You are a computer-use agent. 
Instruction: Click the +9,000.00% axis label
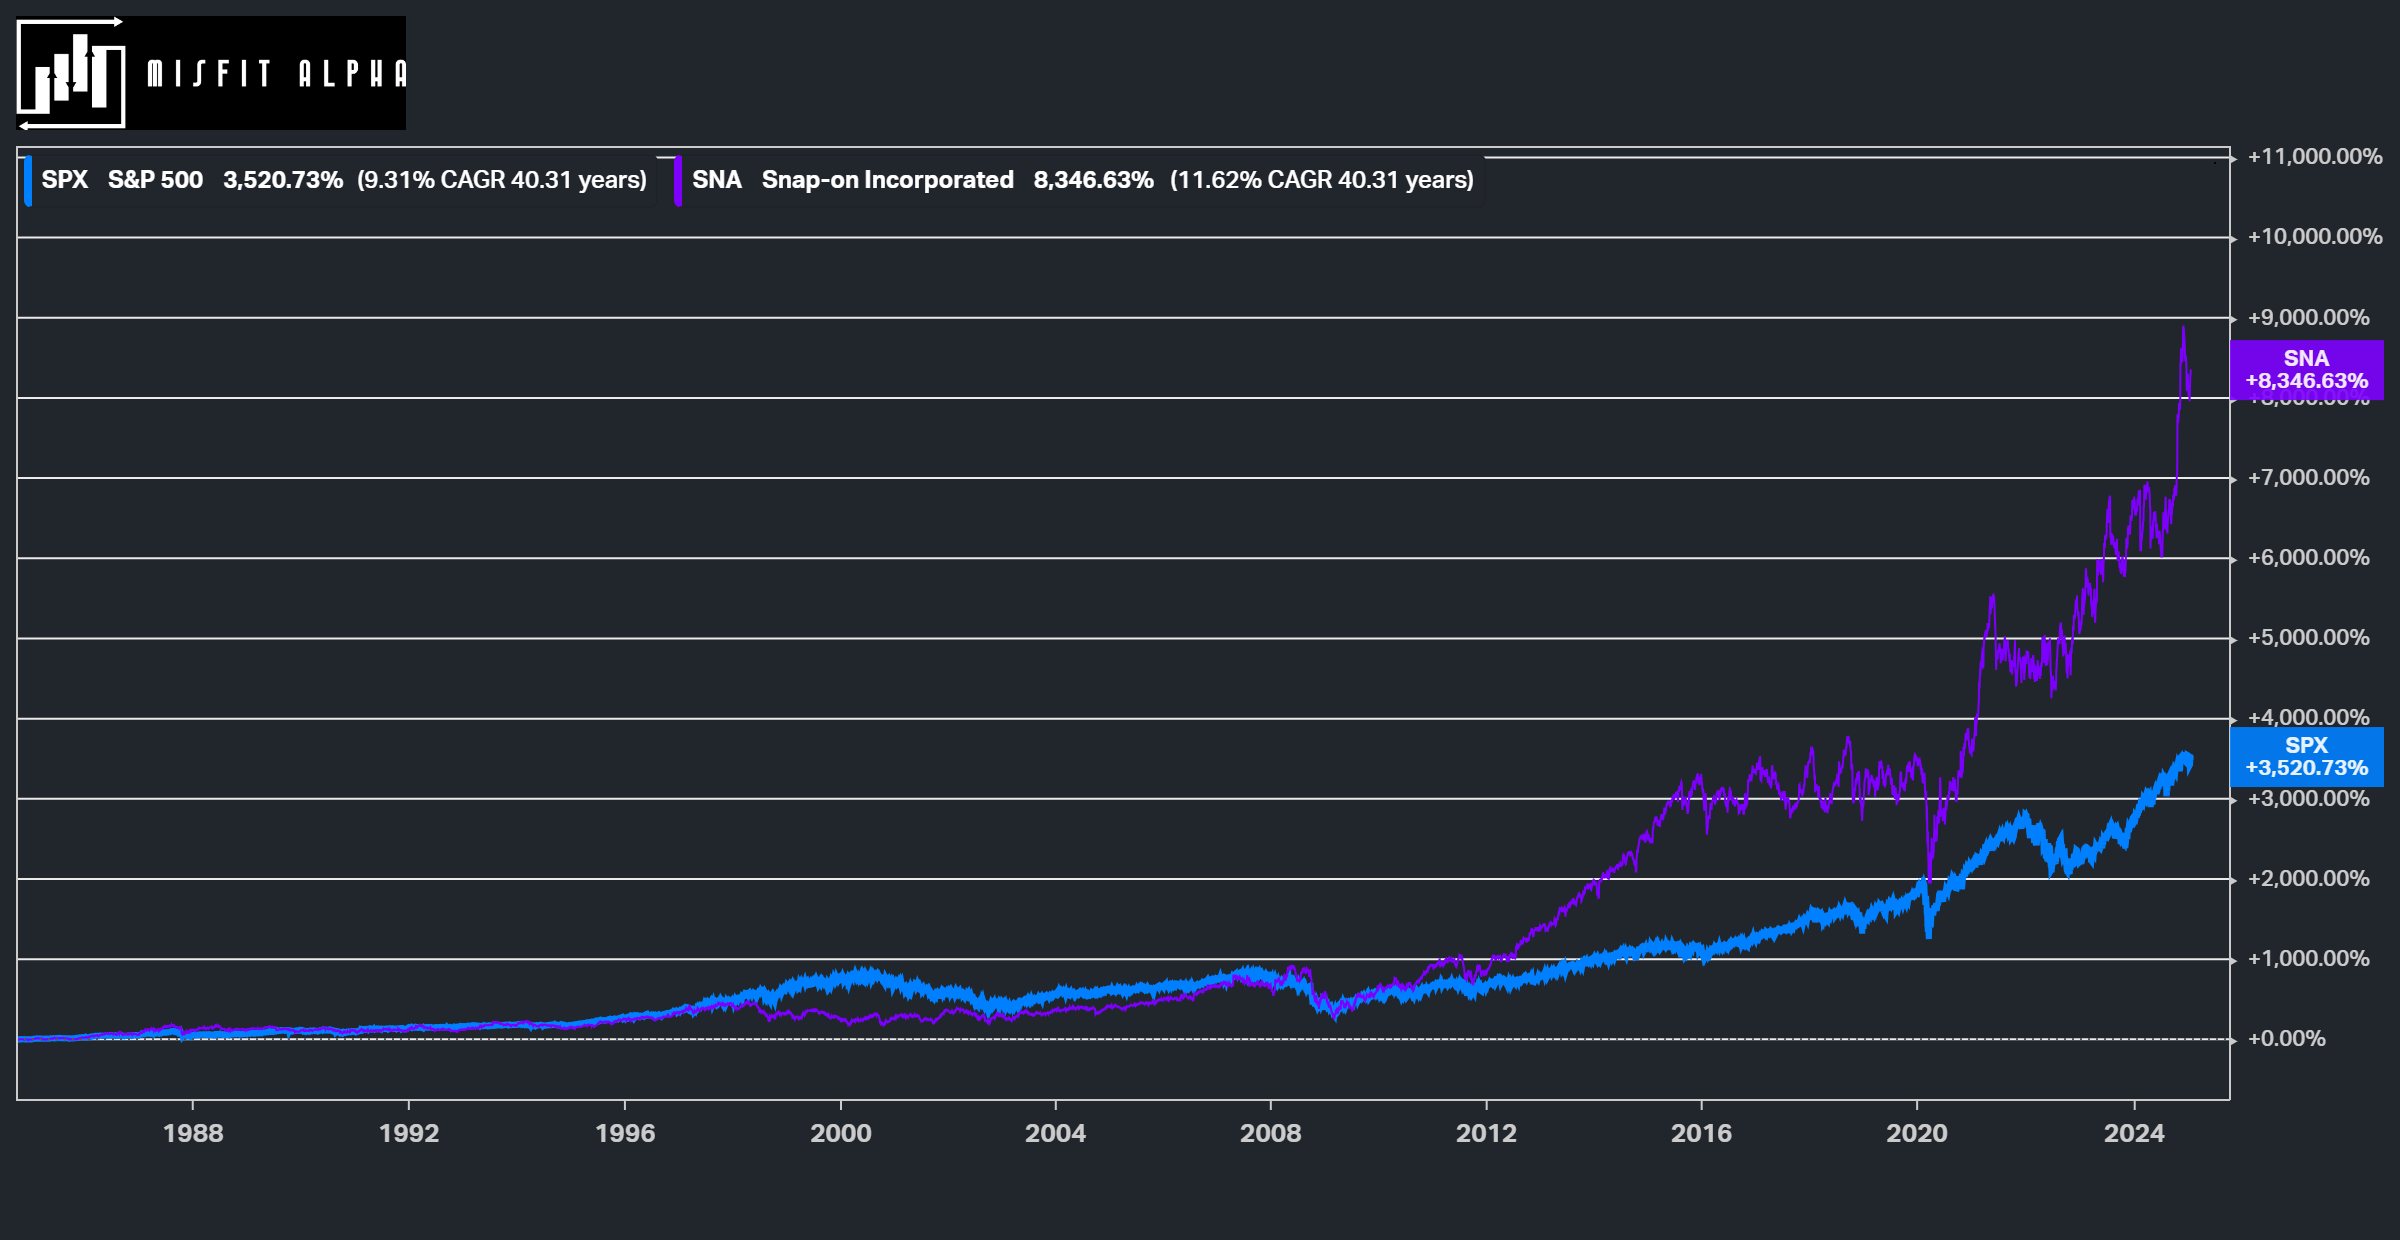point(2309,318)
